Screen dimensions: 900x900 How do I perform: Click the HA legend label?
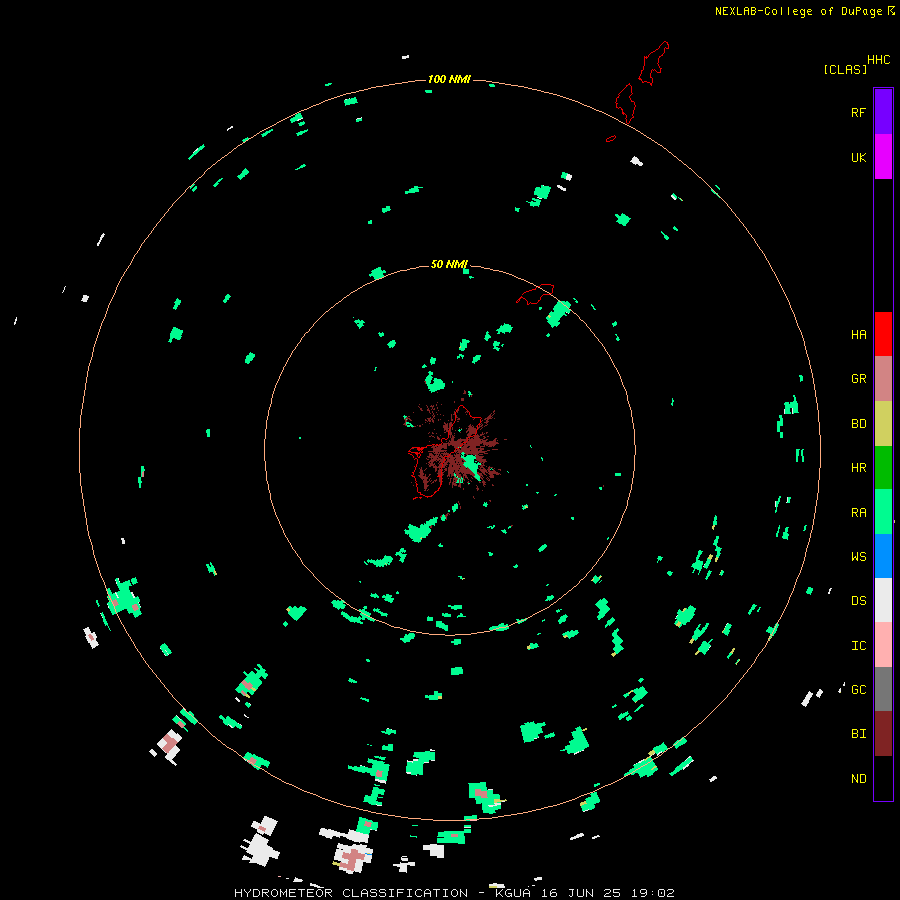click(858, 335)
